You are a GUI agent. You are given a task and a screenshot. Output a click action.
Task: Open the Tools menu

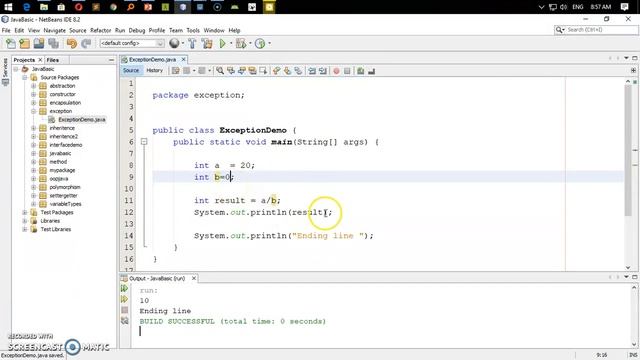(x=193, y=31)
